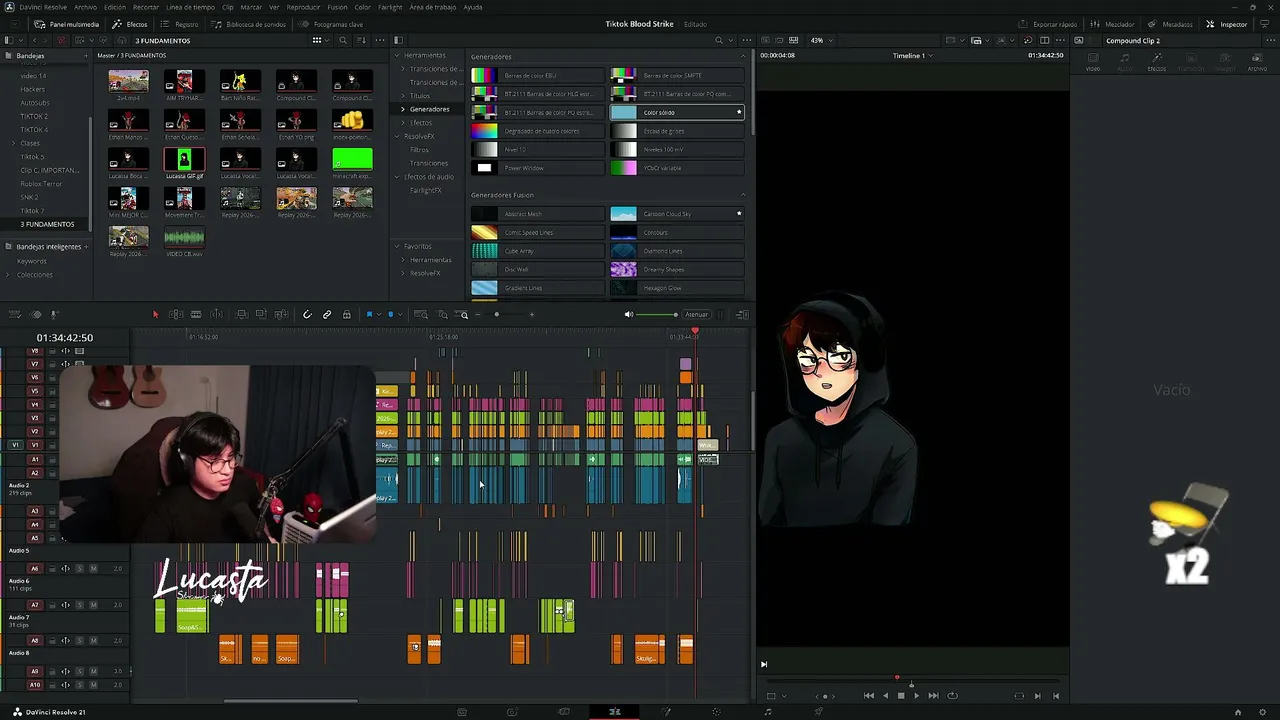This screenshot has width=1280, height=720.
Task: Toggle linked selection chain icon
Action: tap(327, 315)
